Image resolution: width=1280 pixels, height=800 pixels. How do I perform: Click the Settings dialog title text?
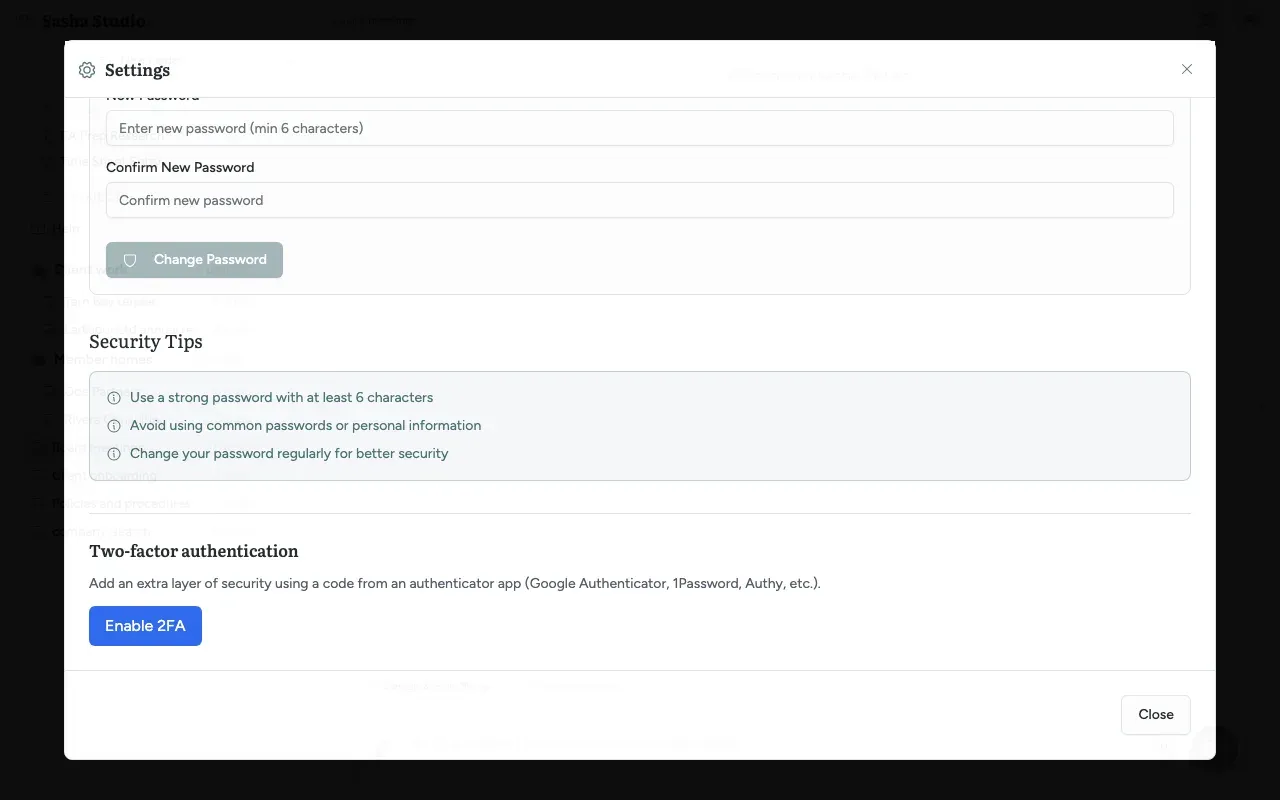137,70
